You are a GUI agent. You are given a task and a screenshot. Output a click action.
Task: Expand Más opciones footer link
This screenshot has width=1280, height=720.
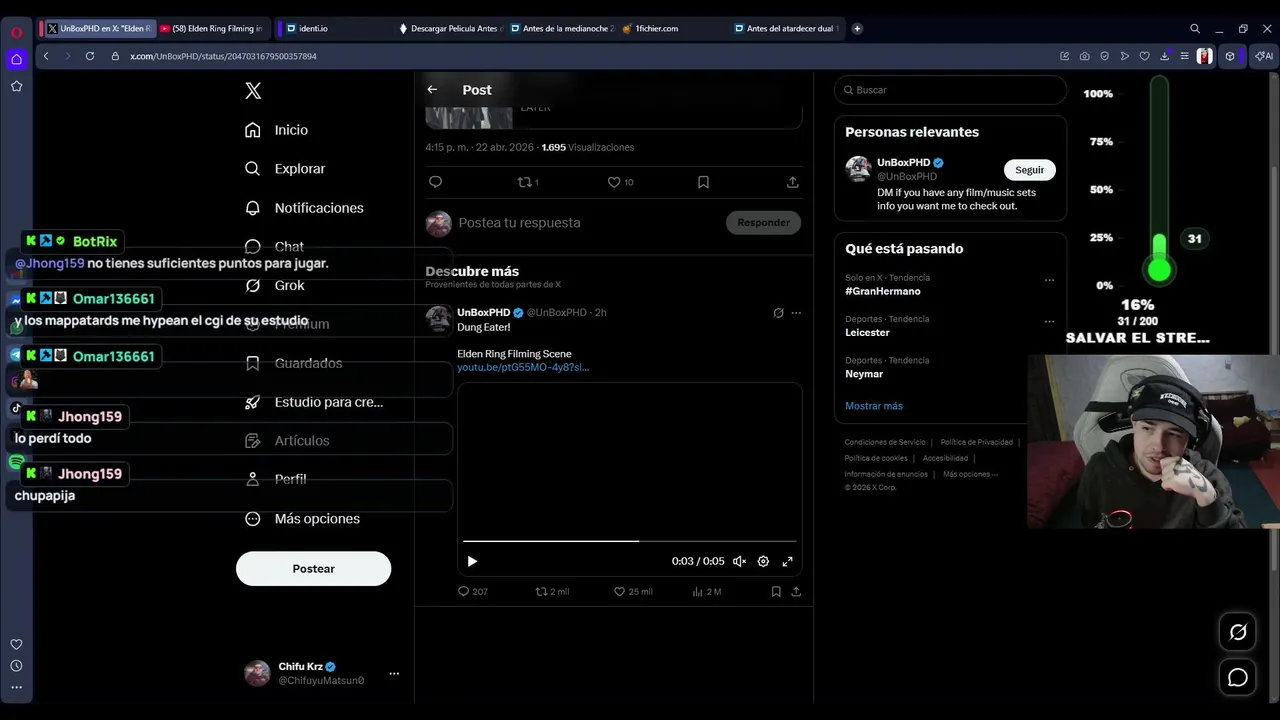point(971,474)
